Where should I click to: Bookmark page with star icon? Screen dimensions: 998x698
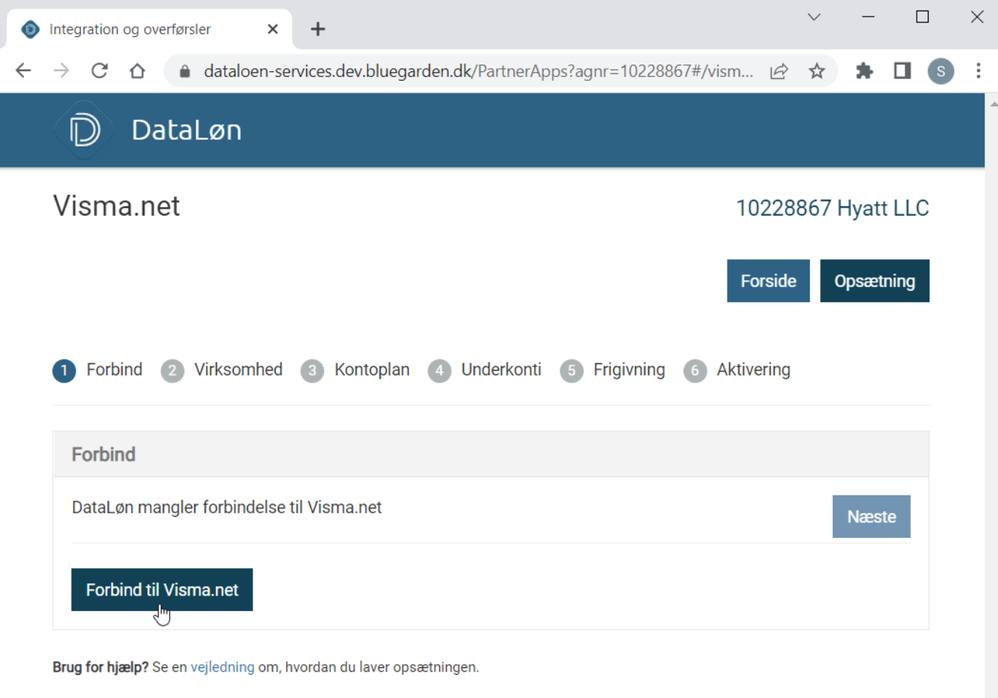pos(817,71)
